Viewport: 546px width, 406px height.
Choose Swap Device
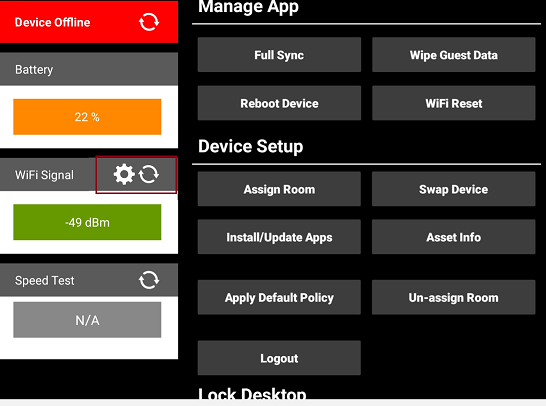pyautogui.click(x=453, y=189)
